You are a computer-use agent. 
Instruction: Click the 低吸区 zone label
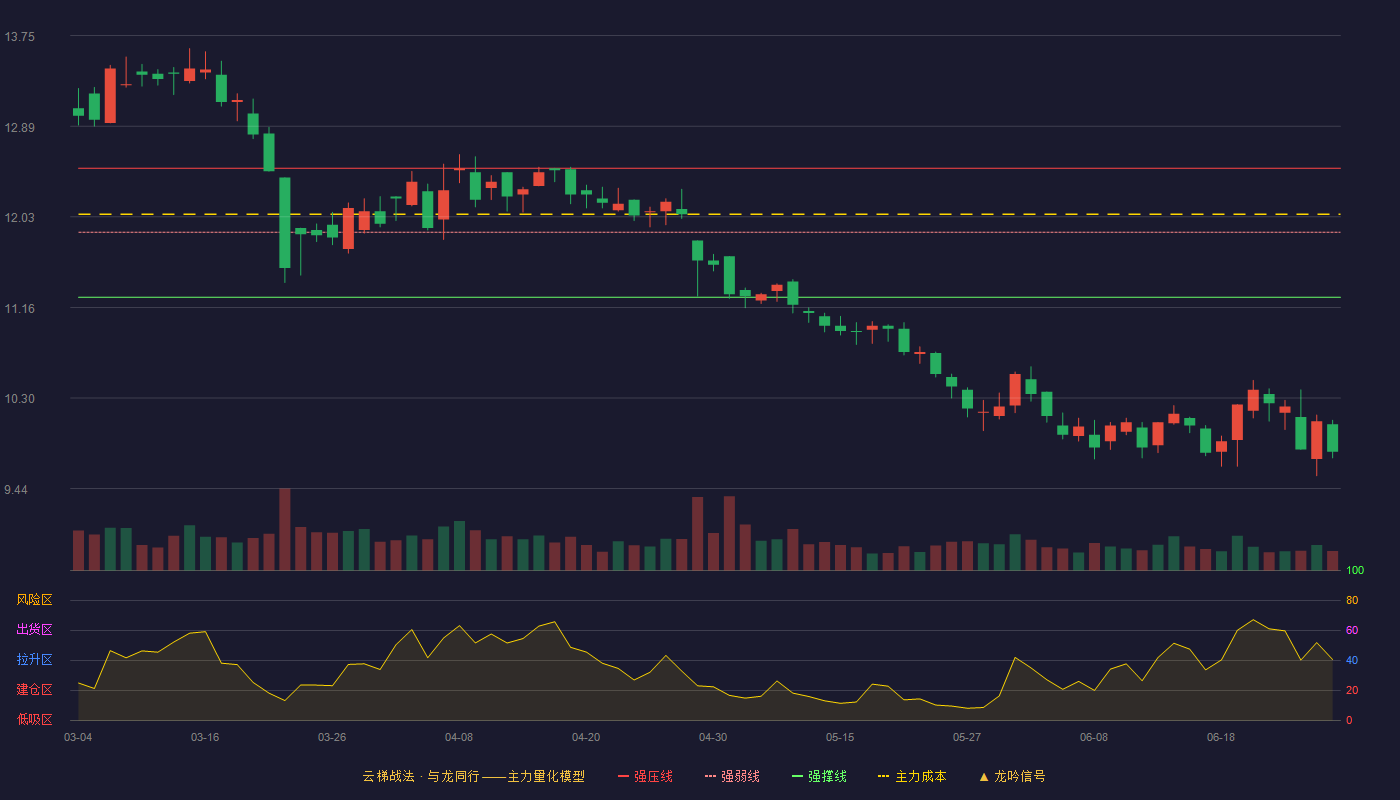34,719
